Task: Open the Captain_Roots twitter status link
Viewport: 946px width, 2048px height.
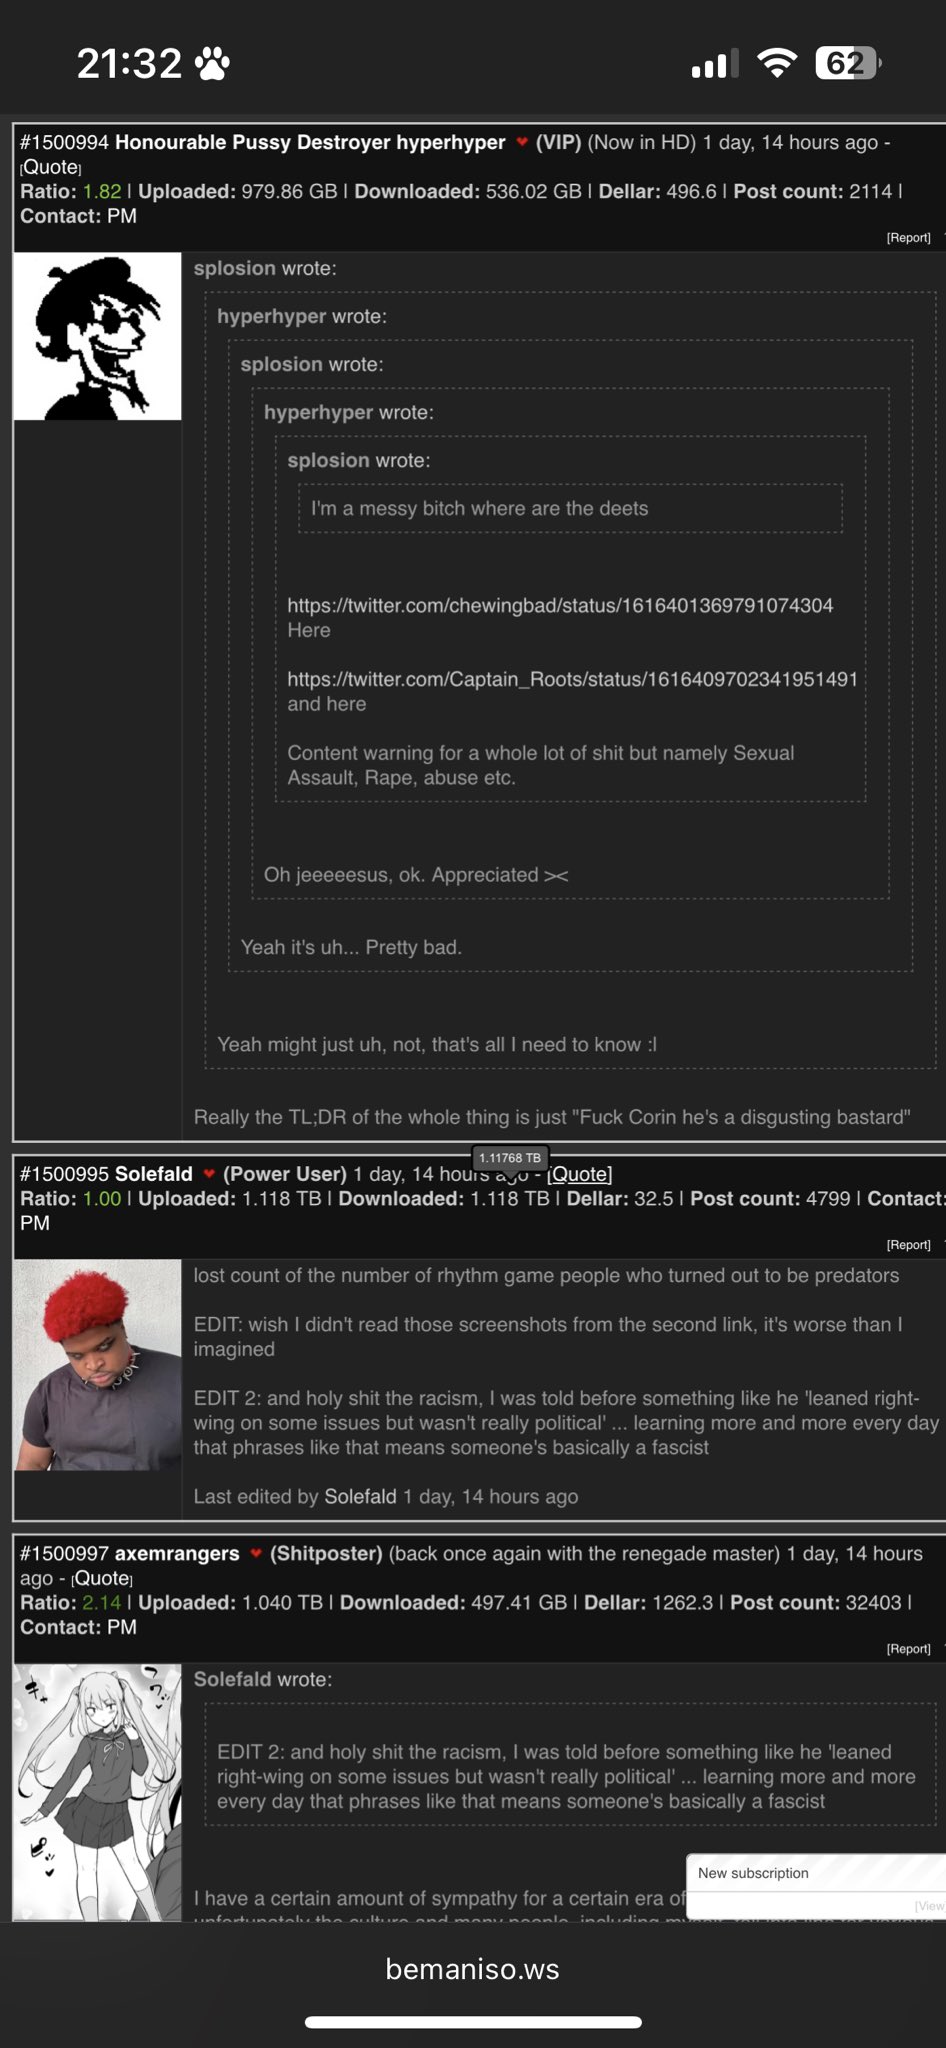Action: (x=572, y=679)
